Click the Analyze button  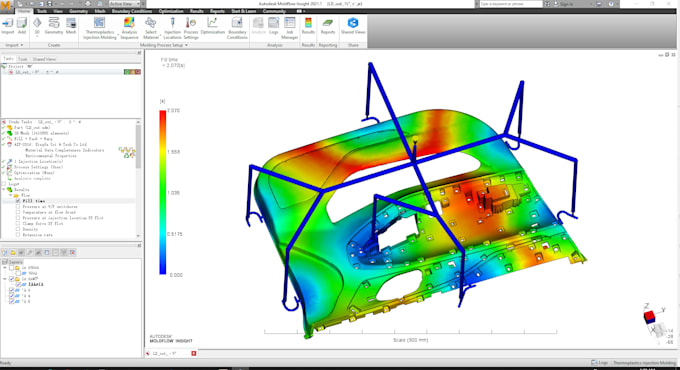(x=258, y=26)
